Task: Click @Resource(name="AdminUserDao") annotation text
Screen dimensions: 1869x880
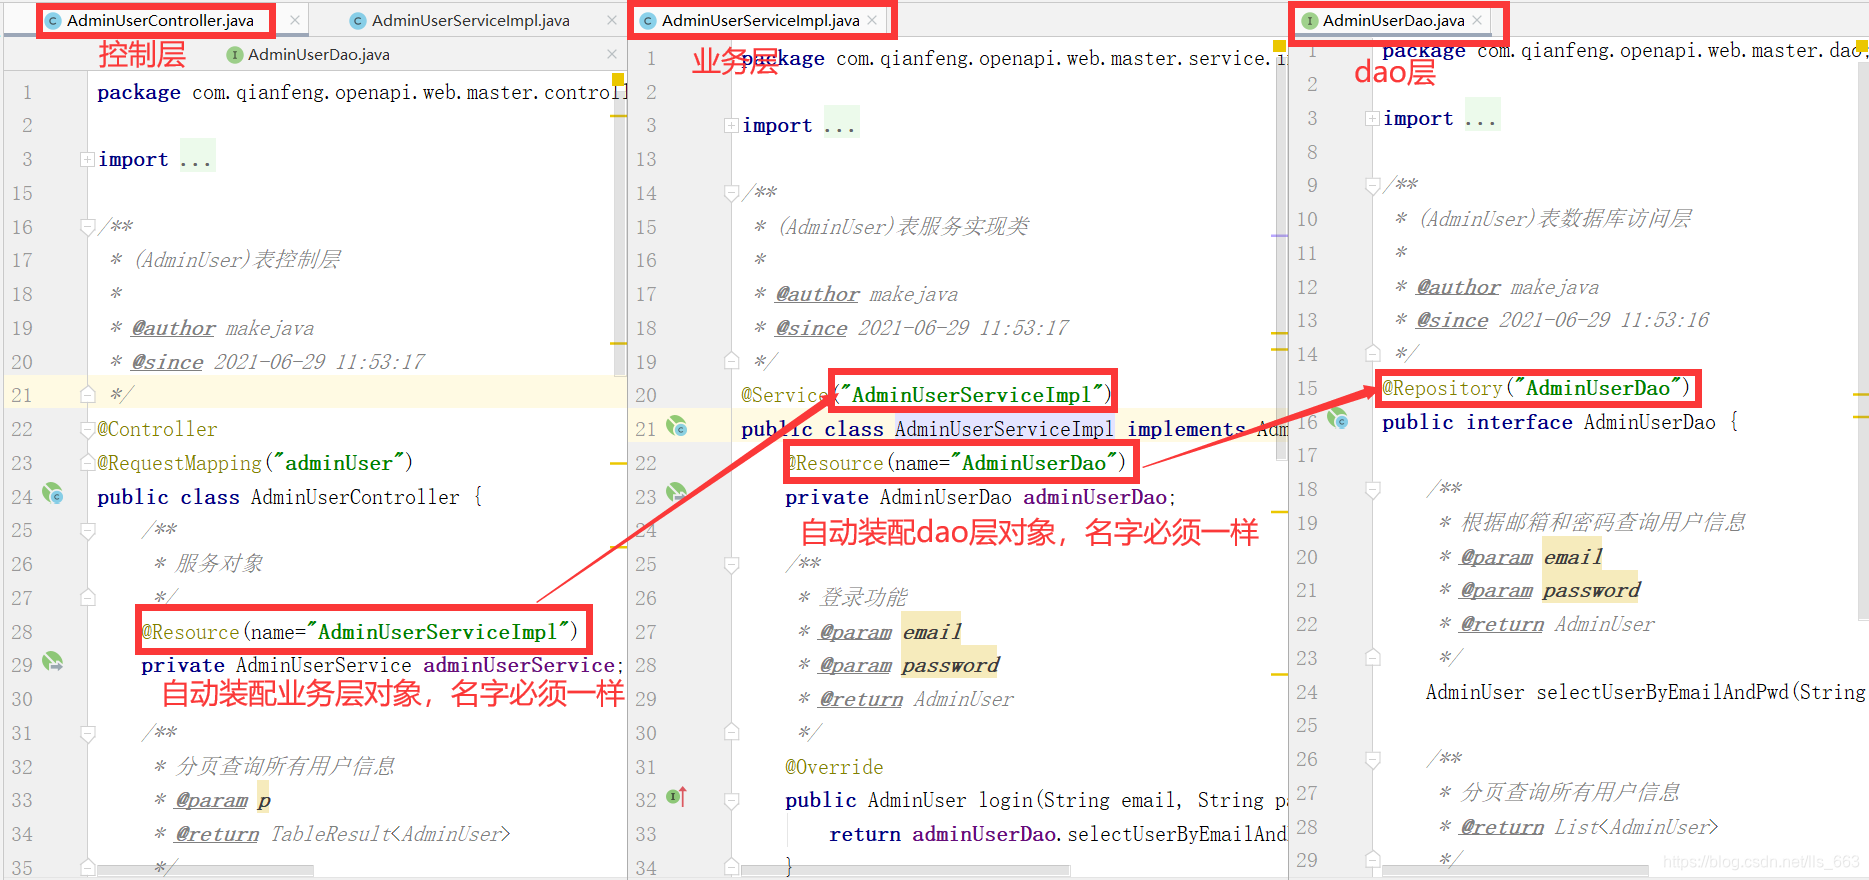Action: coord(956,463)
